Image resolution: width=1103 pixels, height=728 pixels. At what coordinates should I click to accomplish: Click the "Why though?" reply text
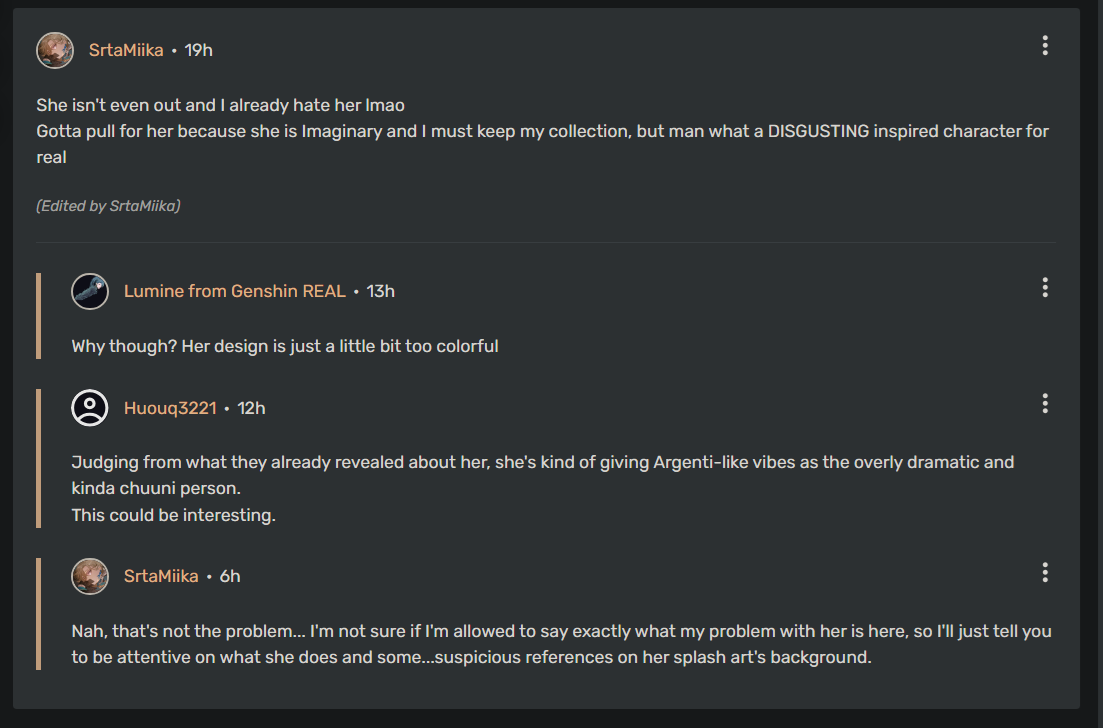285,346
